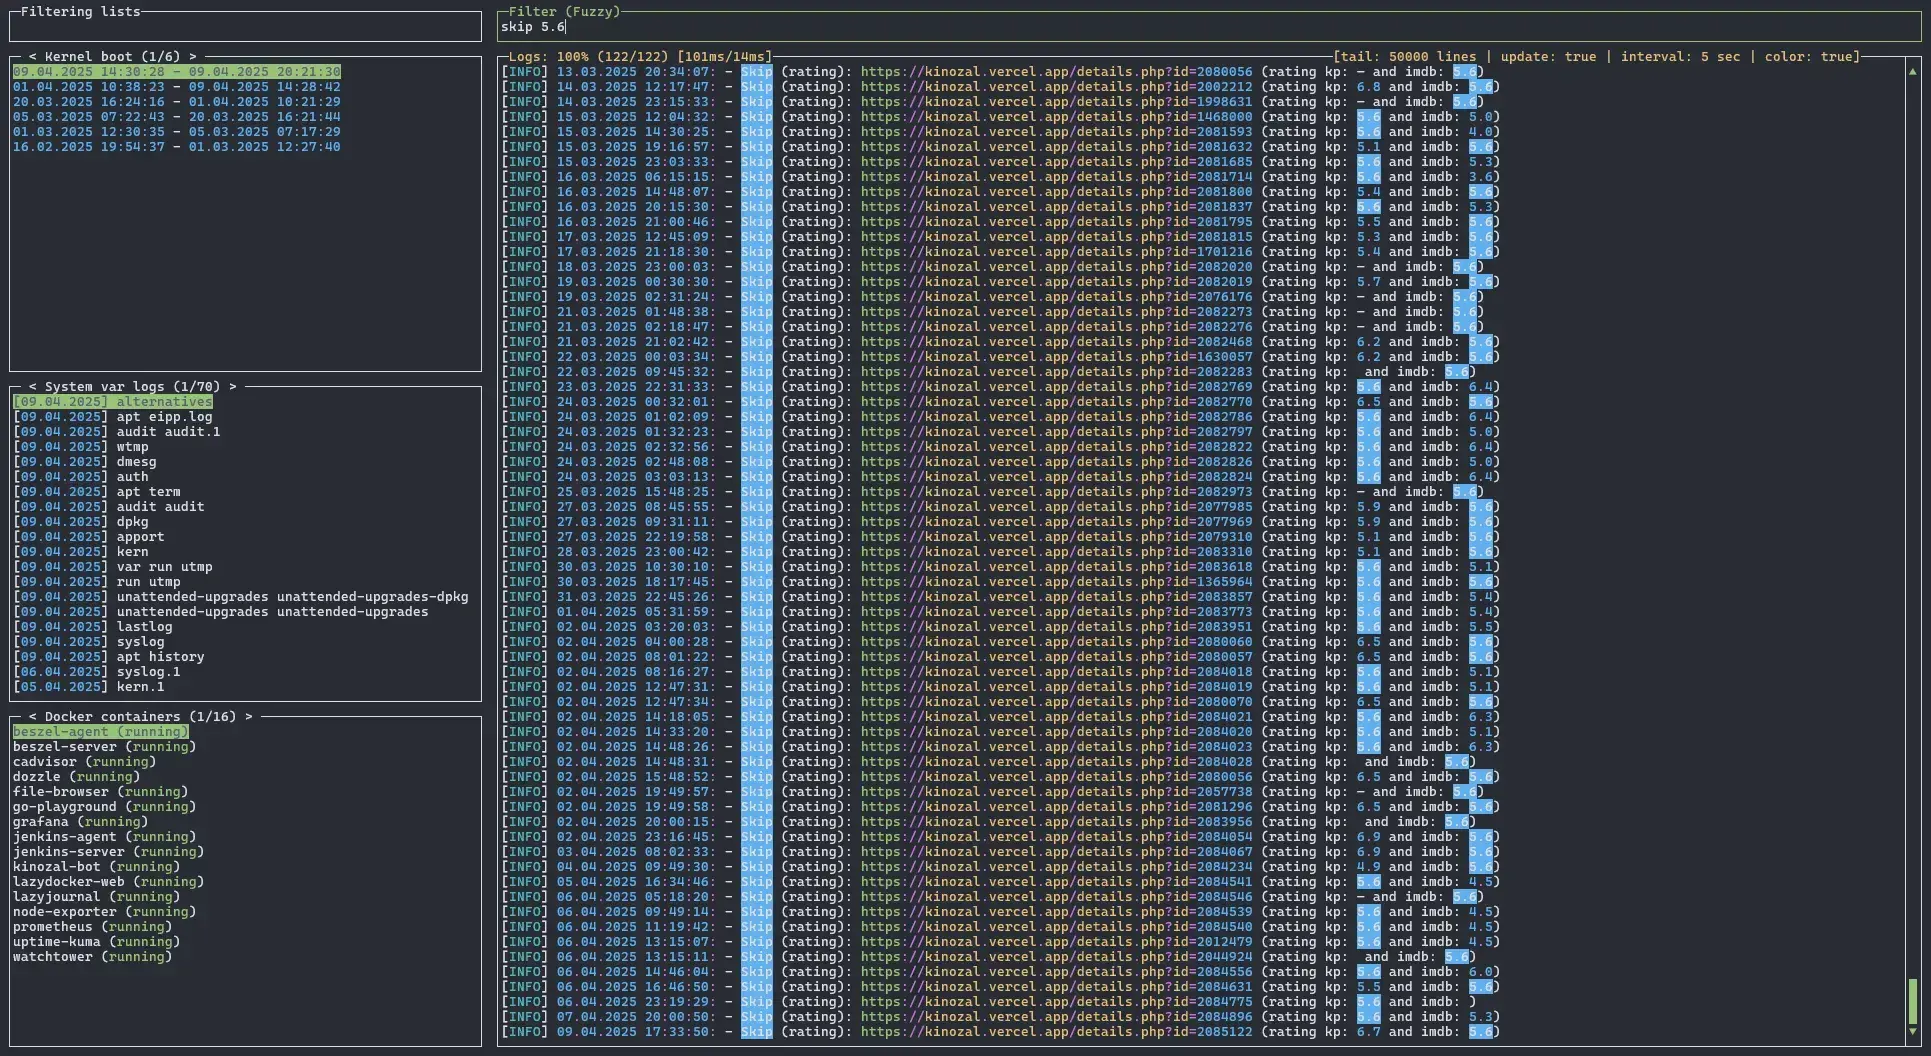Open uptime-kuma container logs
The height and width of the screenshot is (1056, 1931).
(x=97, y=942)
